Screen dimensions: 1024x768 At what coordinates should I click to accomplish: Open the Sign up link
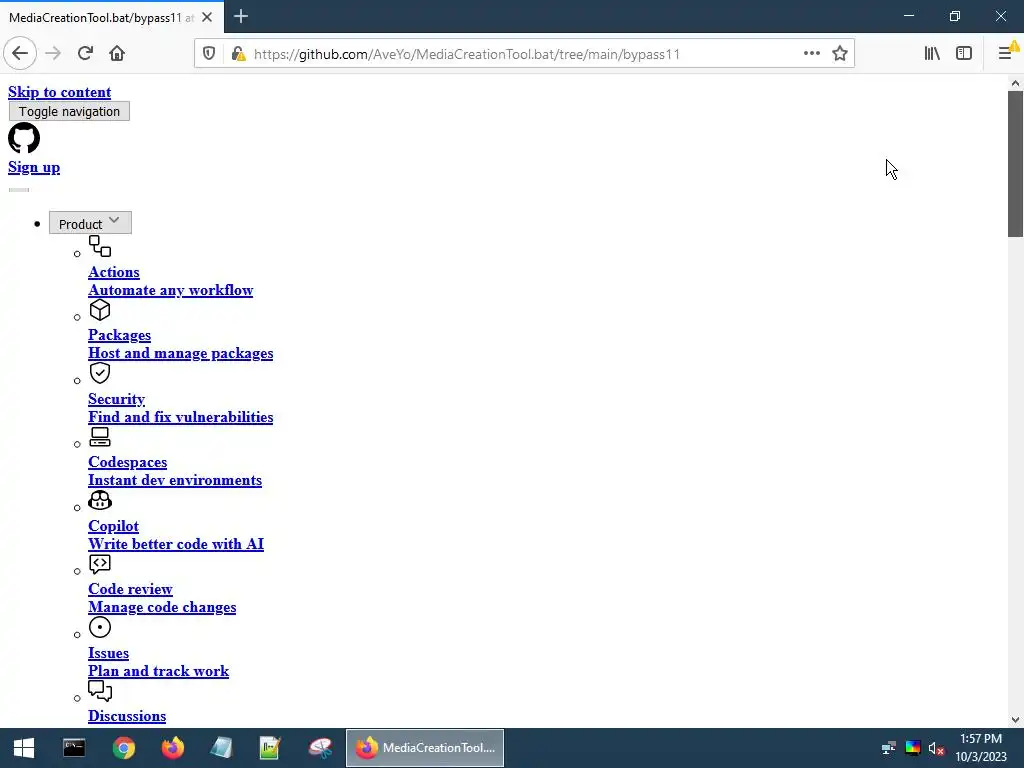pos(34,167)
